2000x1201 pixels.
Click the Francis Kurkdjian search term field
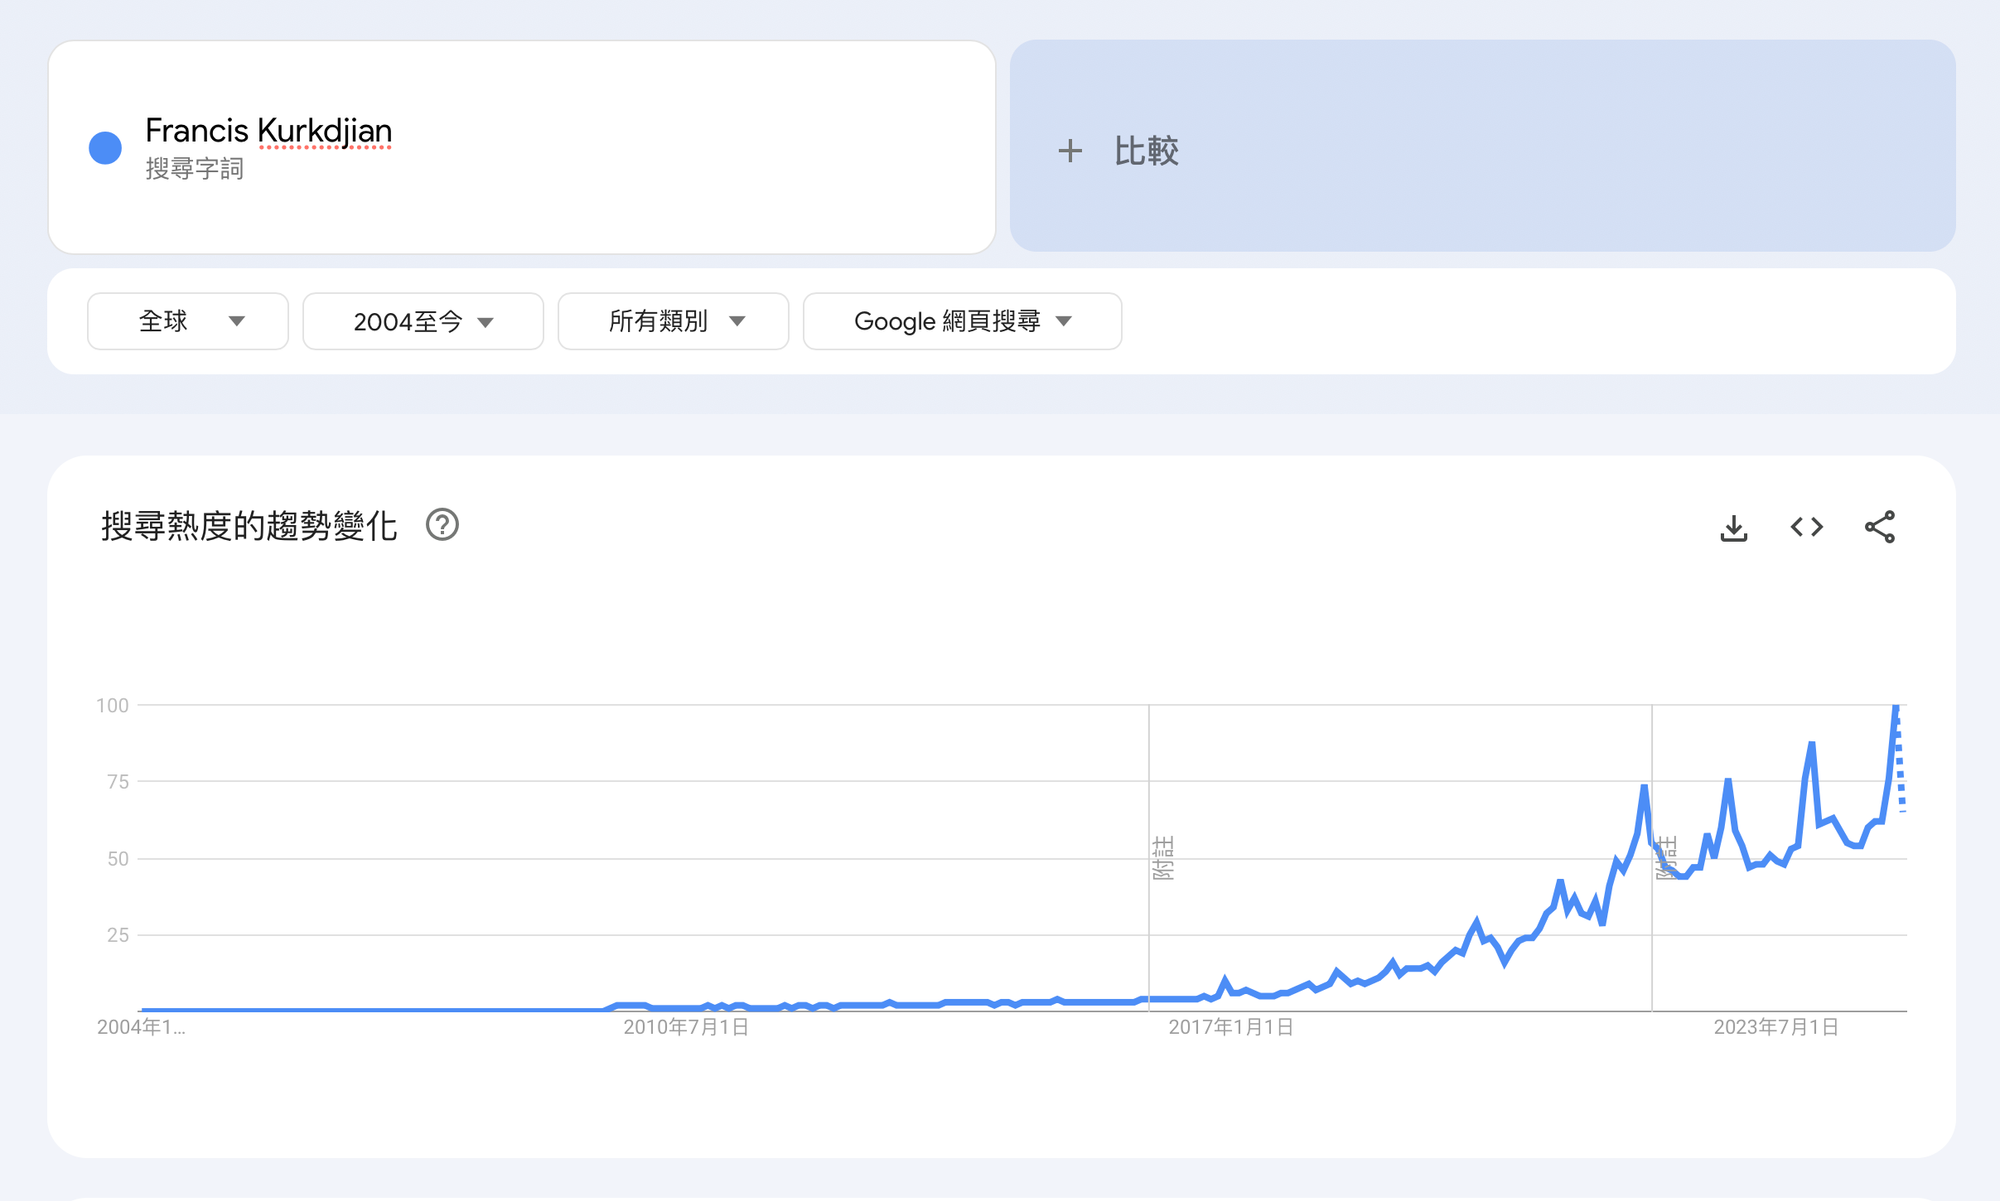(x=268, y=131)
